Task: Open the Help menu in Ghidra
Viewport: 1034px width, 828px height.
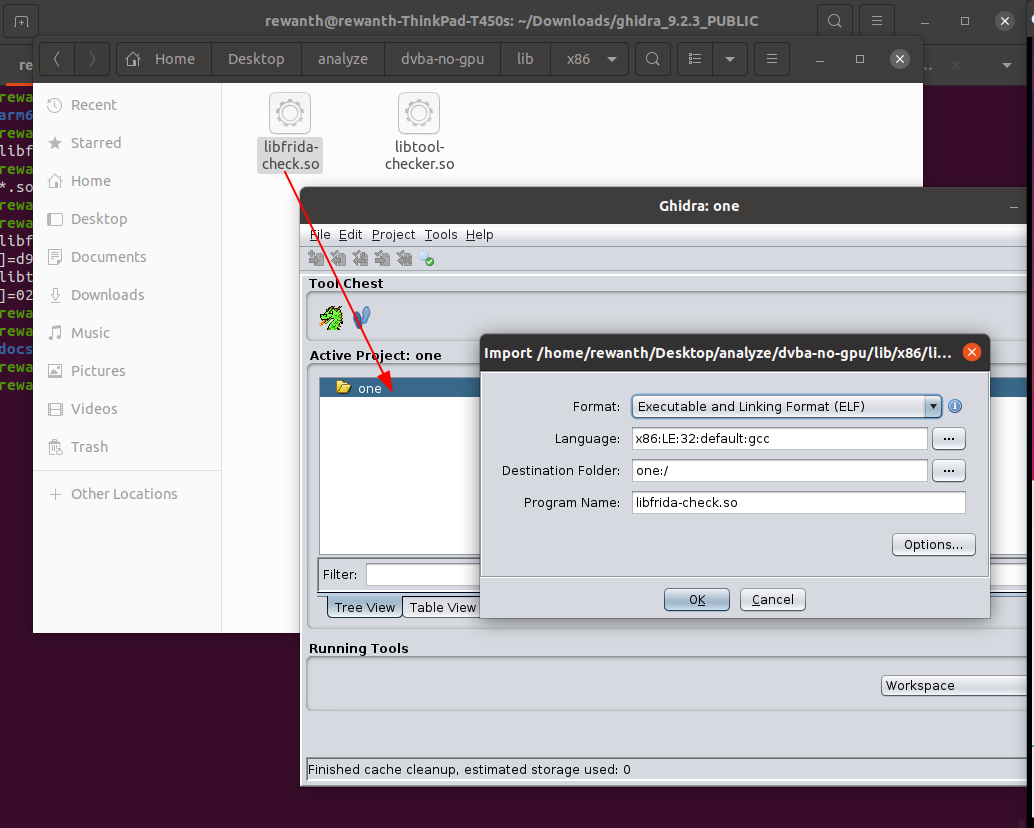Action: pos(479,235)
